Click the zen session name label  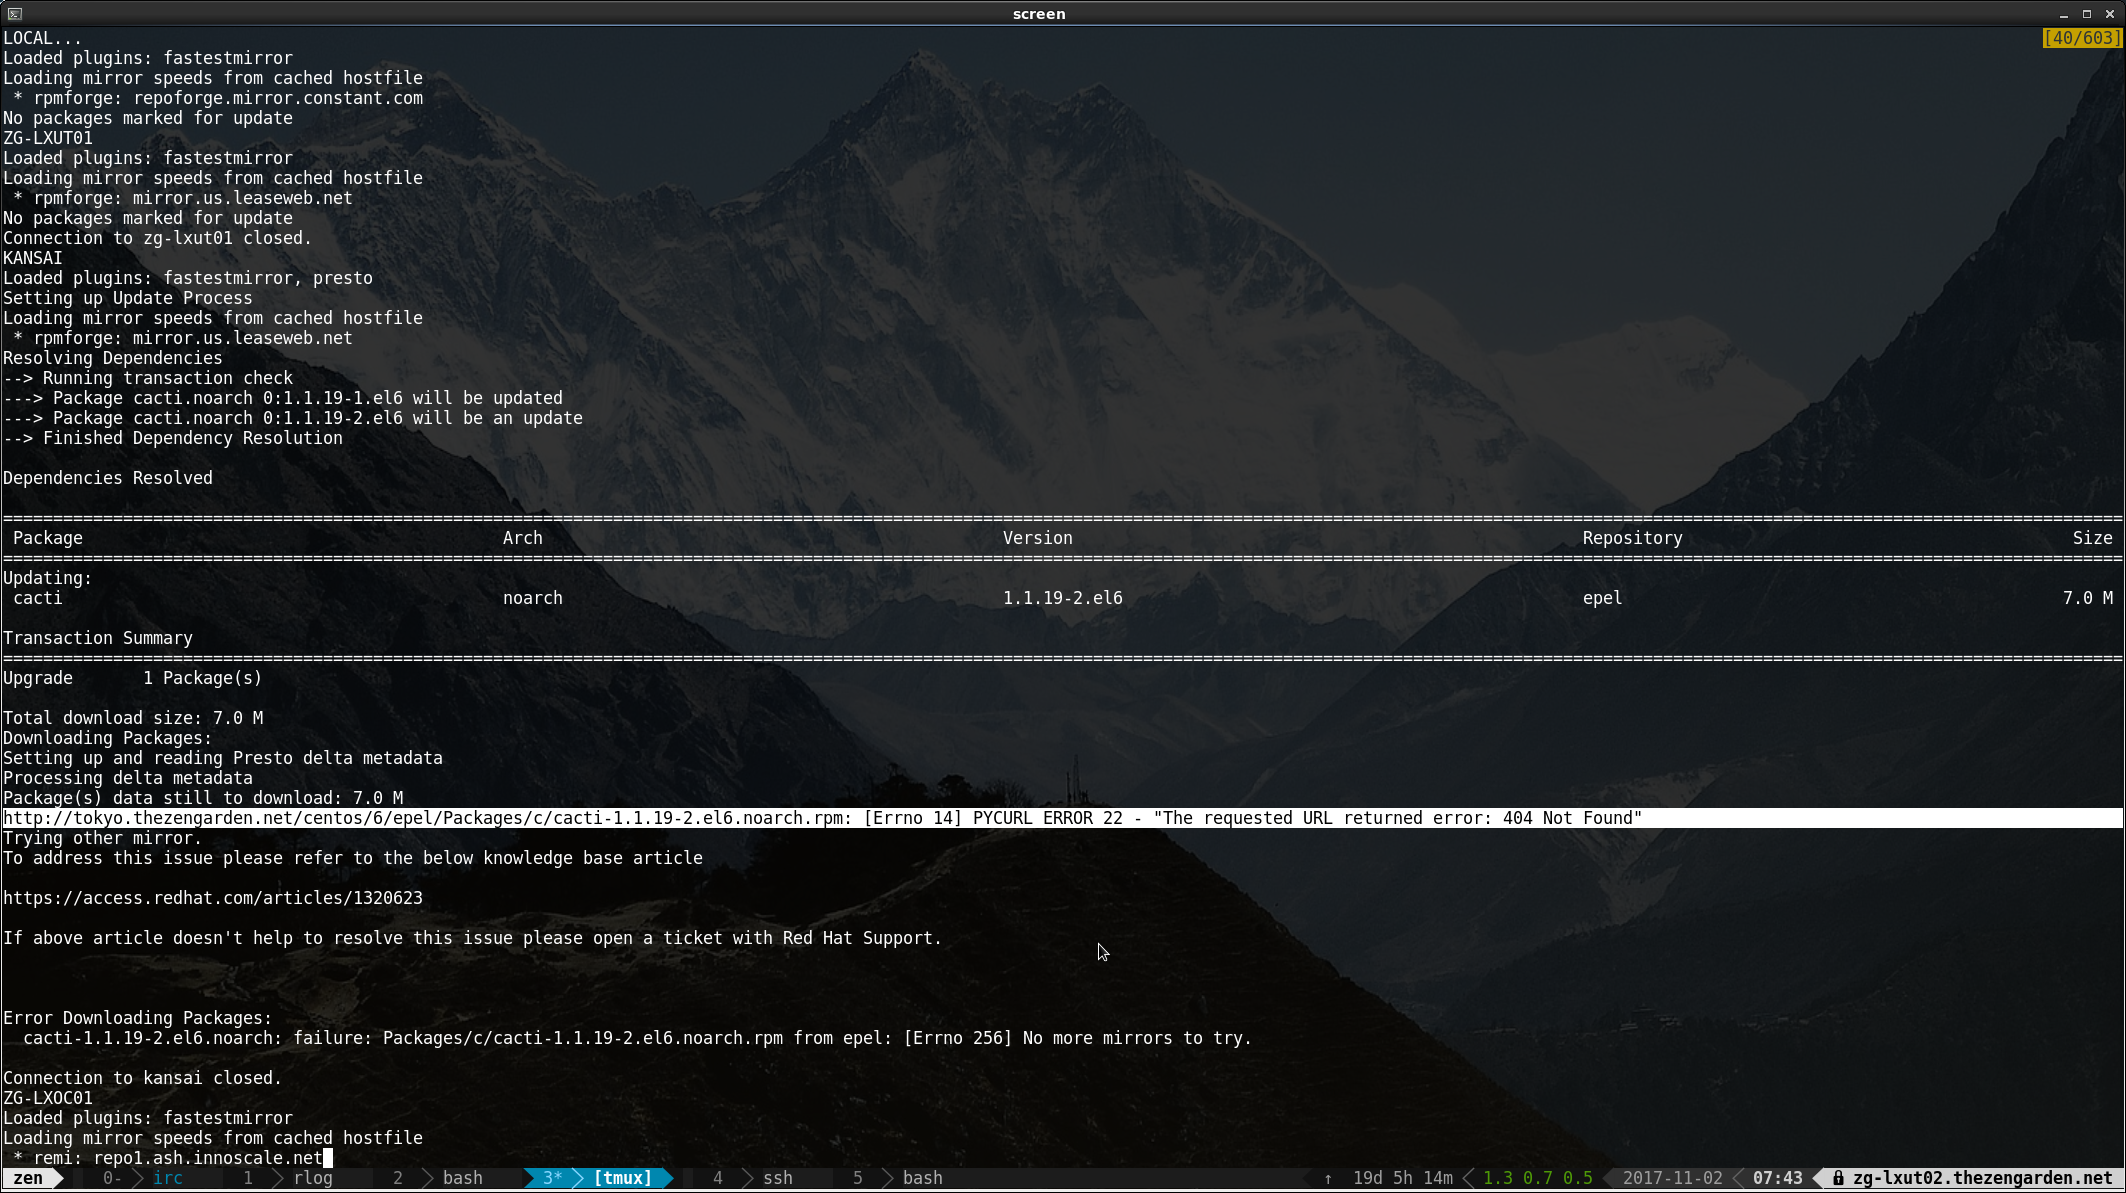point(28,1178)
